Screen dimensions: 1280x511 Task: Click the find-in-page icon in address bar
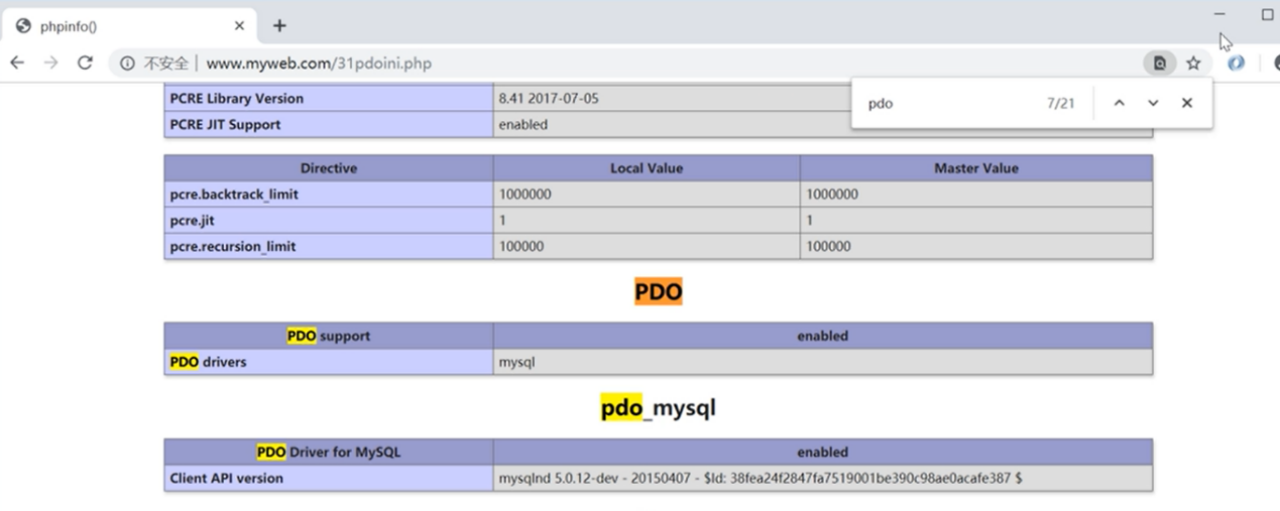click(x=1160, y=63)
